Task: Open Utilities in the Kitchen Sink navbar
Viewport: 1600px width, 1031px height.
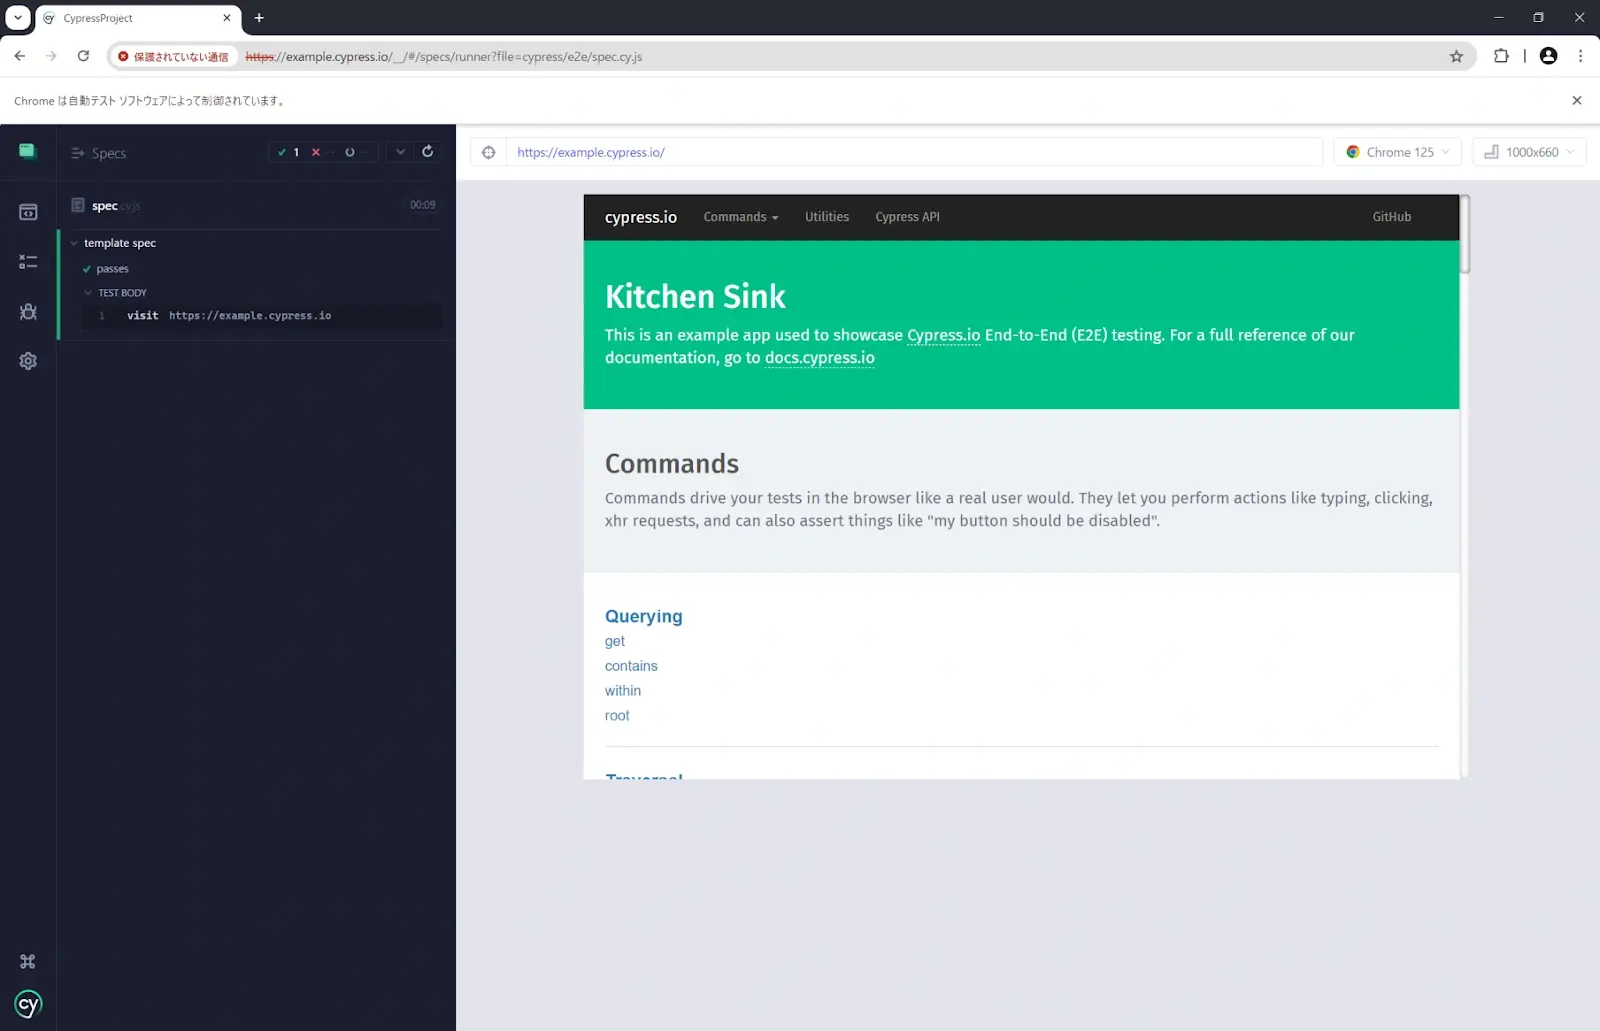Action: pyautogui.click(x=827, y=217)
